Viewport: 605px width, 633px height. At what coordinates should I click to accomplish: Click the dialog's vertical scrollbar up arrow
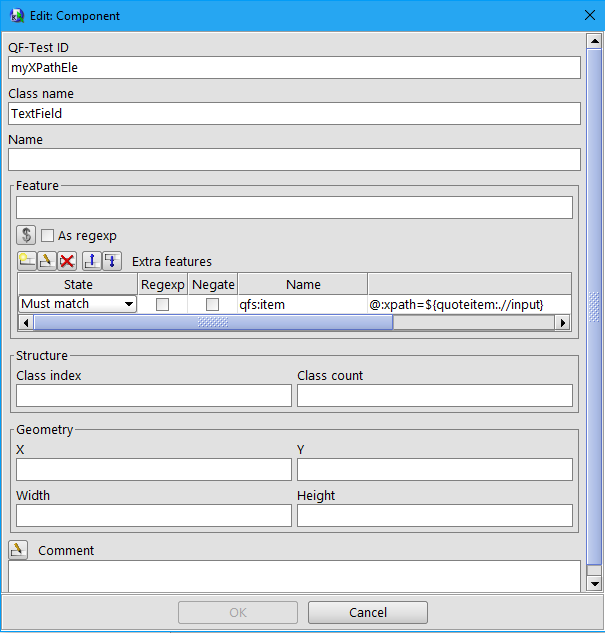(594, 41)
